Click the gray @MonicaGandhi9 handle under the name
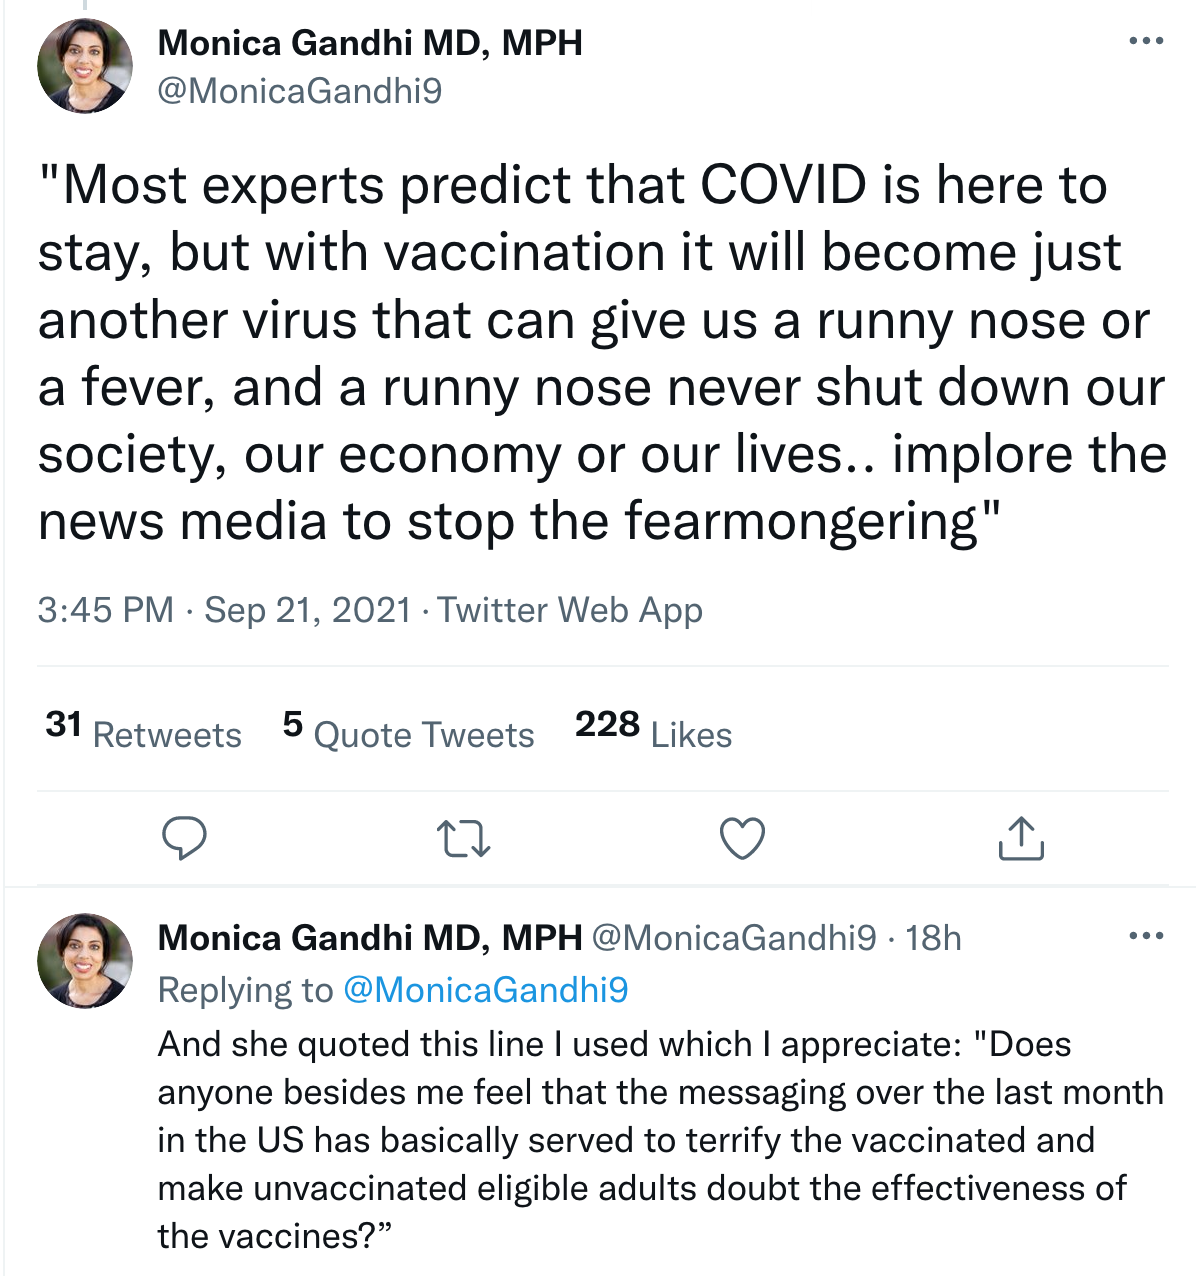Viewport: 1196px width, 1276px height. click(300, 91)
